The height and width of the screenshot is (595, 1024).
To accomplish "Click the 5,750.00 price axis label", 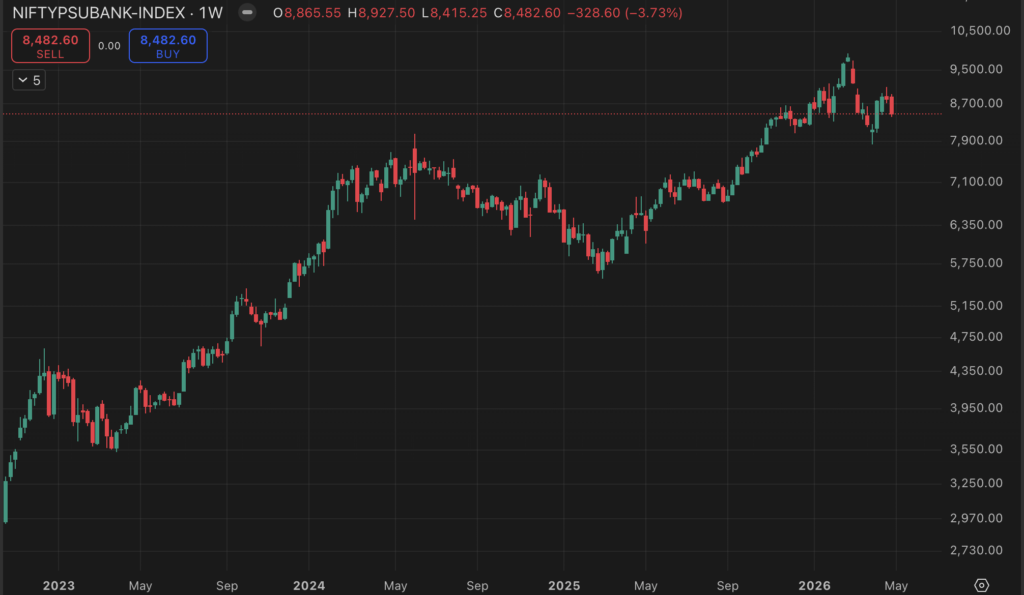I will [976, 263].
